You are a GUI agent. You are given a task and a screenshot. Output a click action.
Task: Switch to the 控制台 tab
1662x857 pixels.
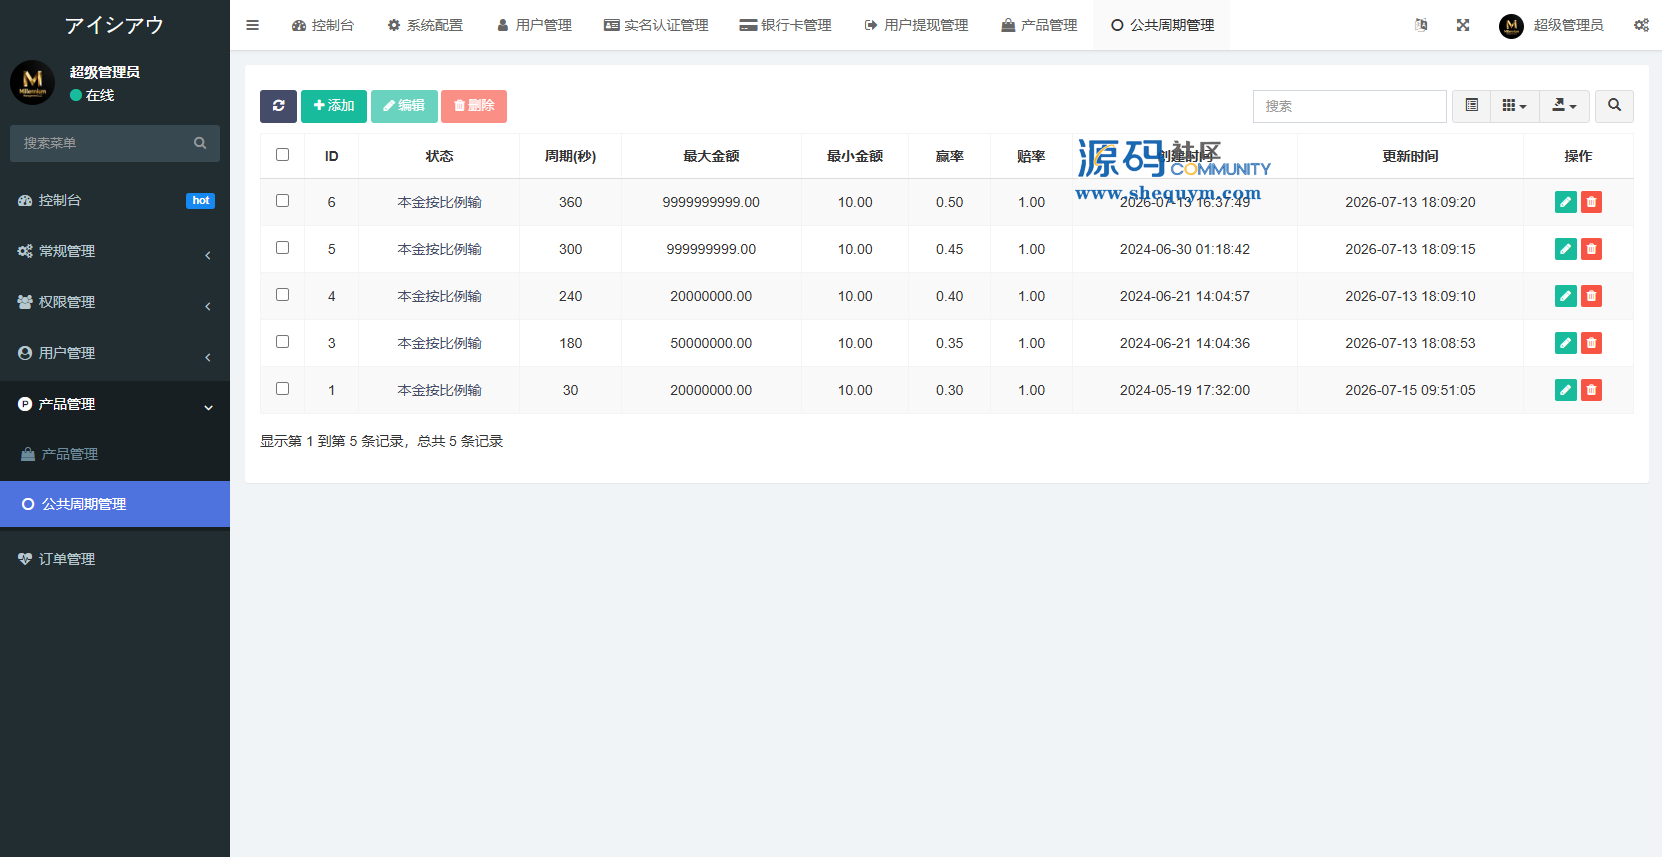click(x=323, y=25)
